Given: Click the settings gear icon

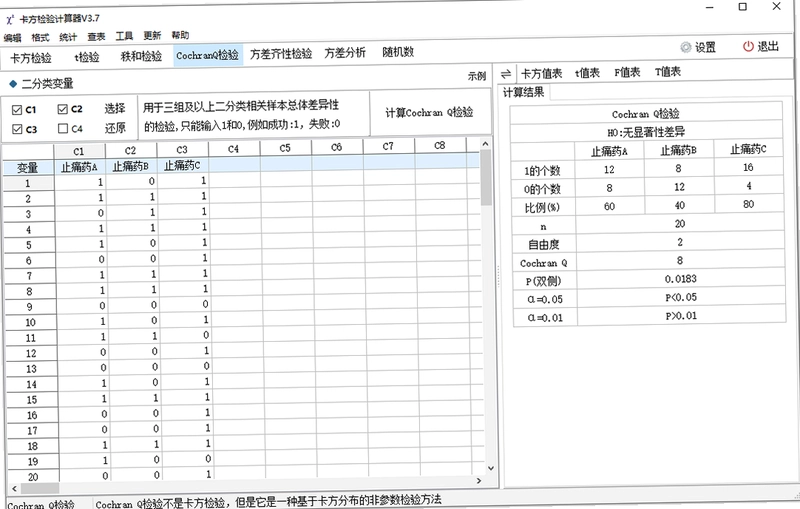Looking at the screenshot, I should 685,47.
